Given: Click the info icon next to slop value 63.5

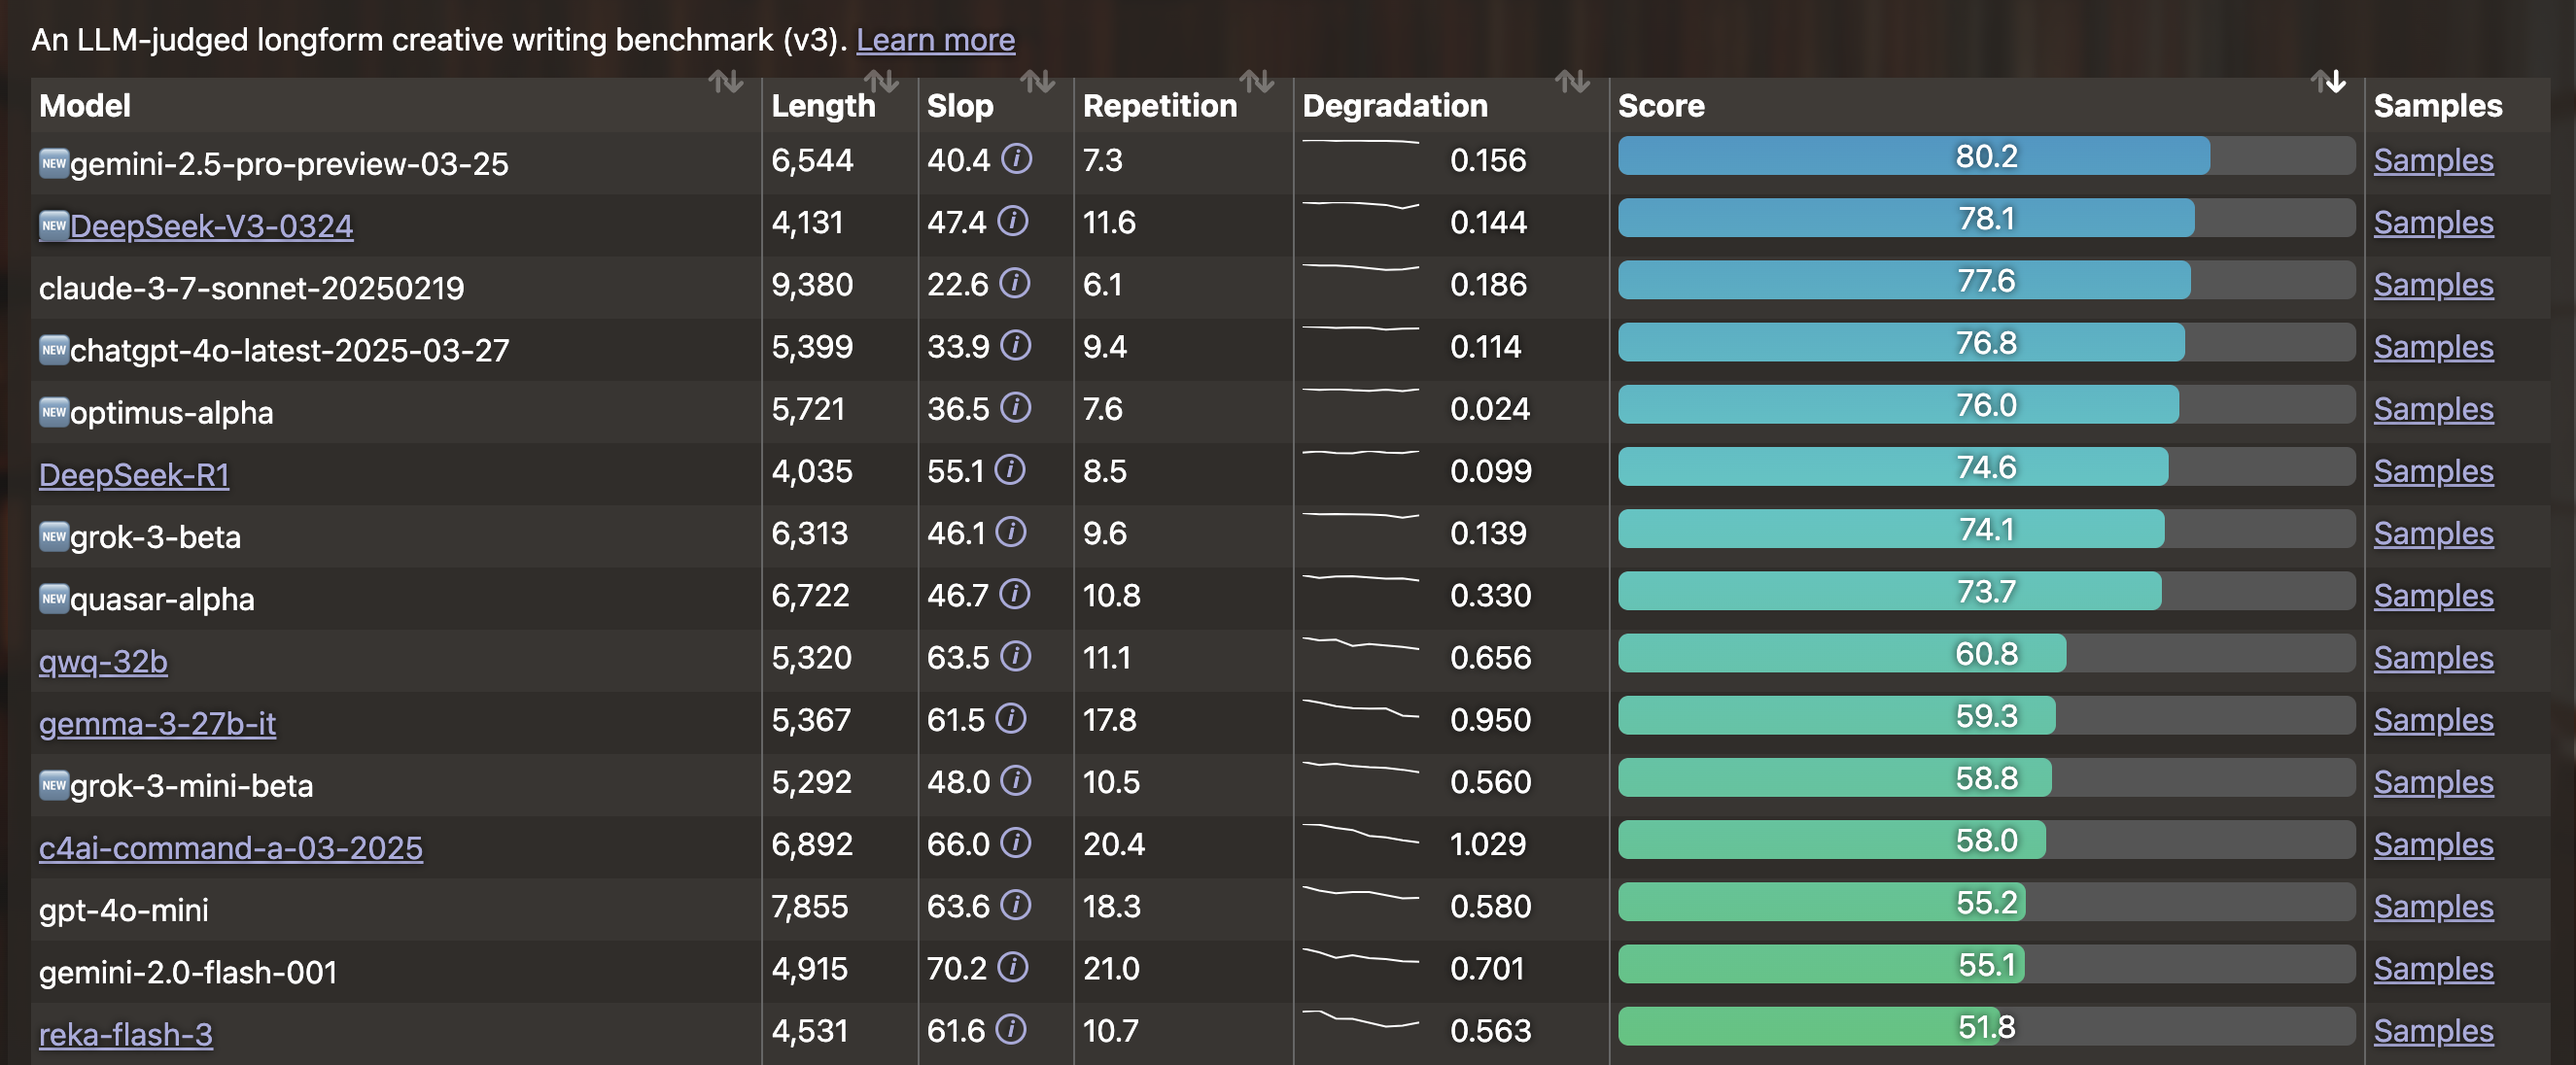Looking at the screenshot, I should pos(1015,657).
